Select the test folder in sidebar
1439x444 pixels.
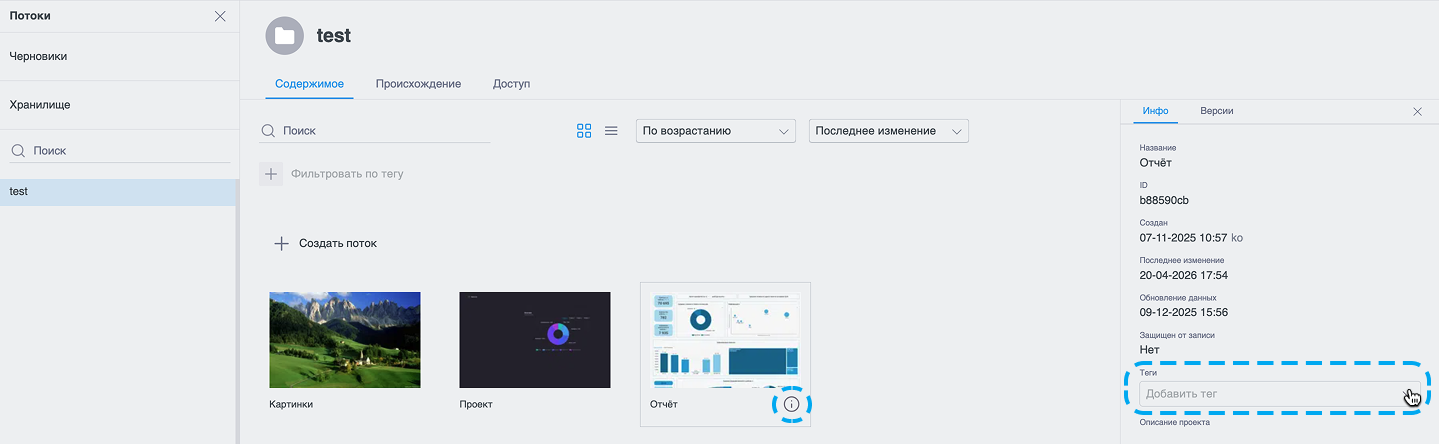click(117, 191)
